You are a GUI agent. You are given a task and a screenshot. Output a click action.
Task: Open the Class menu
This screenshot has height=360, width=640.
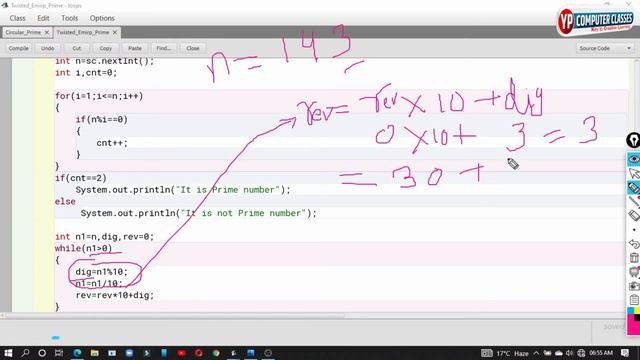tap(18, 18)
